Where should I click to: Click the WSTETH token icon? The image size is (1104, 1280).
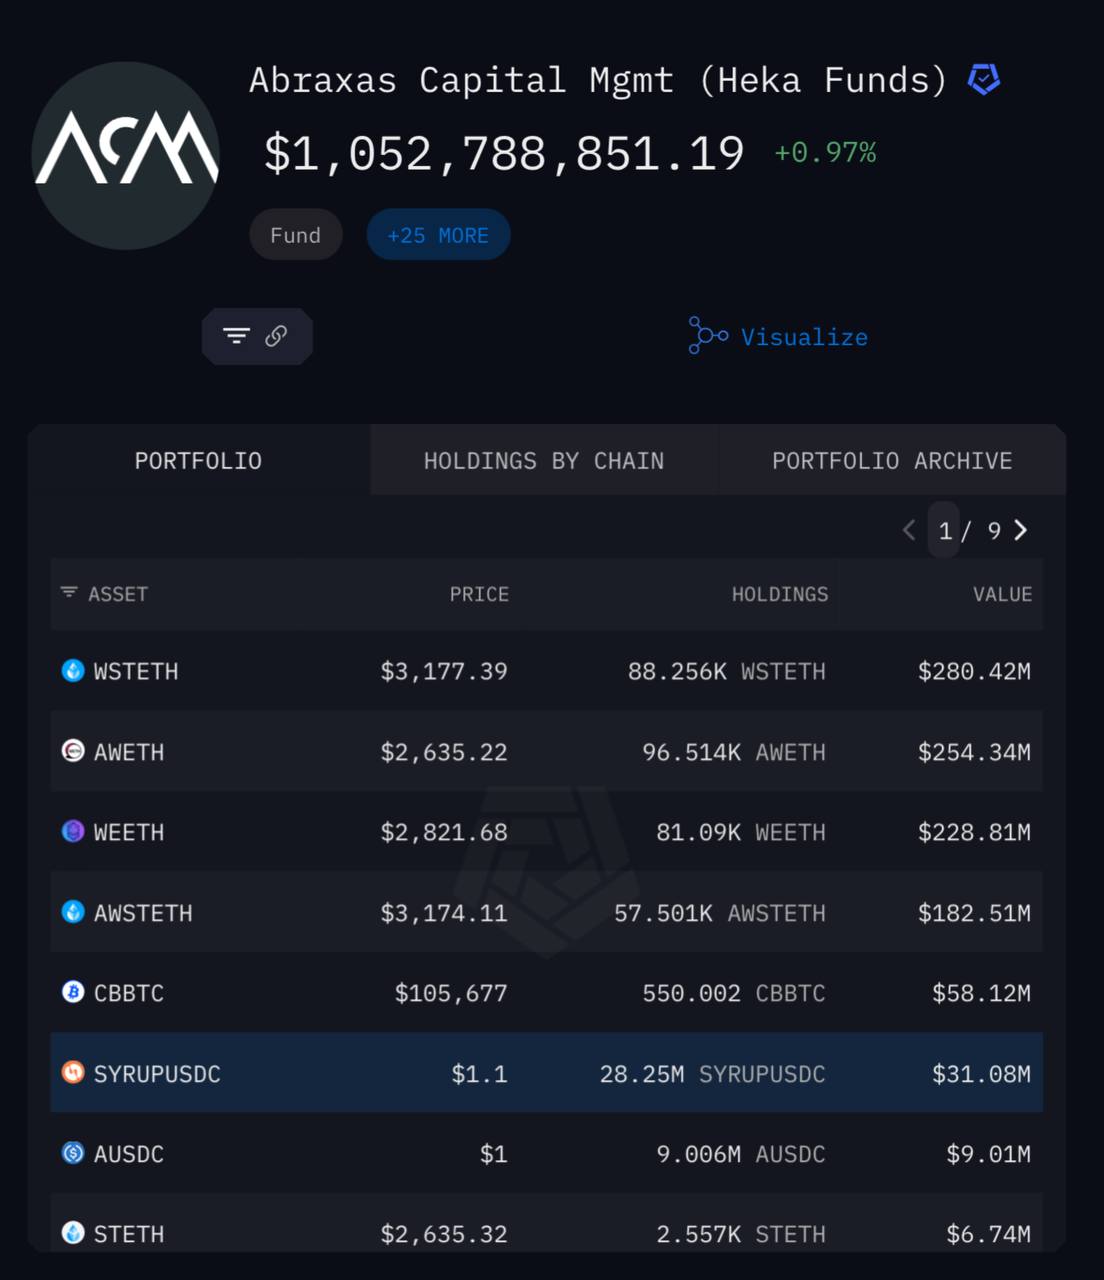click(x=73, y=670)
